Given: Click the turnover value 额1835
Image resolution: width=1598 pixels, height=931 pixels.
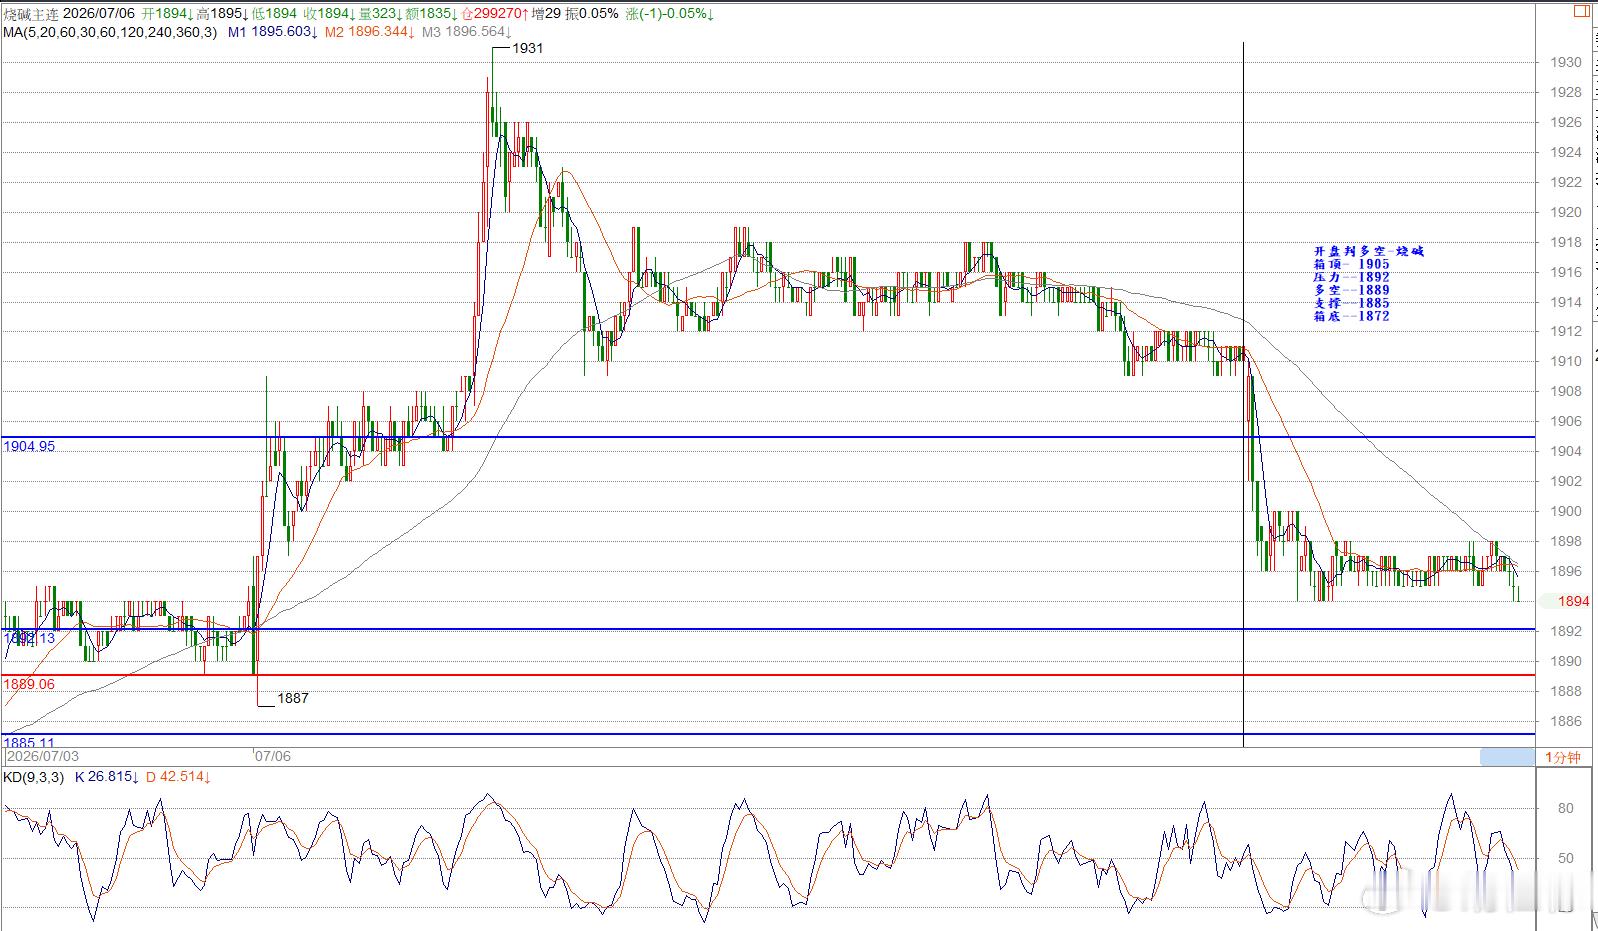Looking at the screenshot, I should [432, 14].
